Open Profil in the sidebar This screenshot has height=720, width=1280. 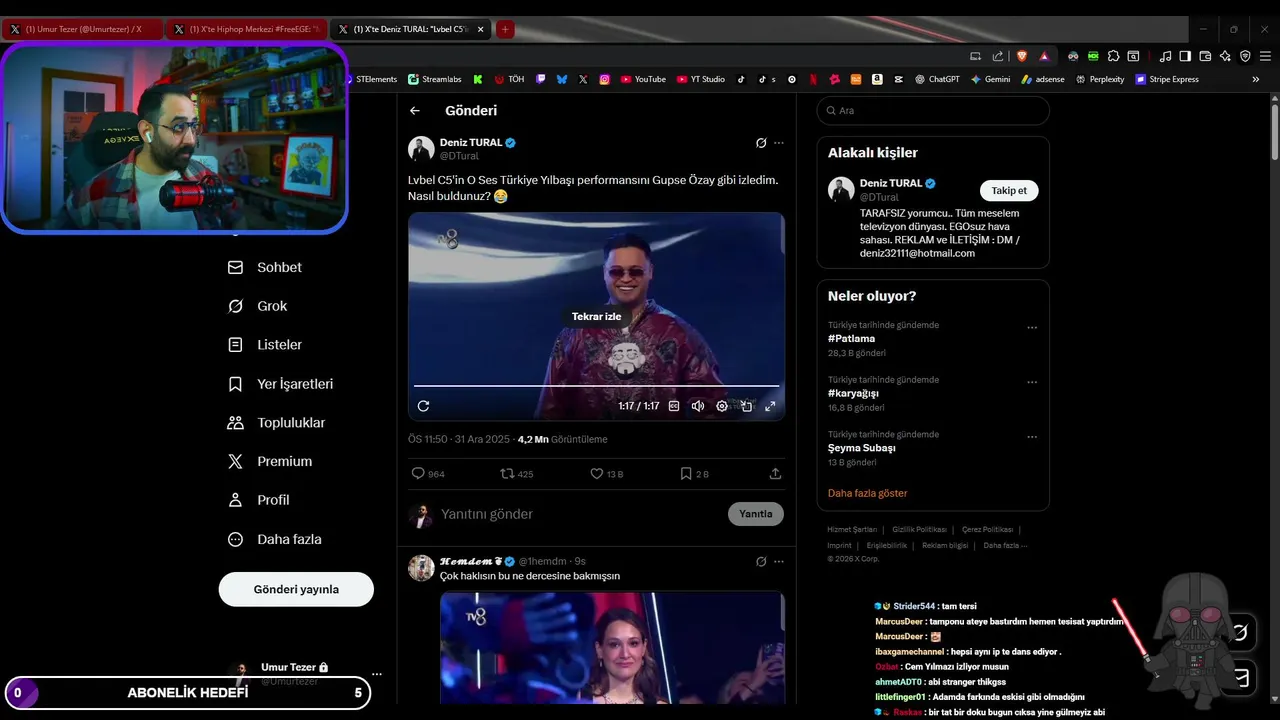click(x=259, y=500)
